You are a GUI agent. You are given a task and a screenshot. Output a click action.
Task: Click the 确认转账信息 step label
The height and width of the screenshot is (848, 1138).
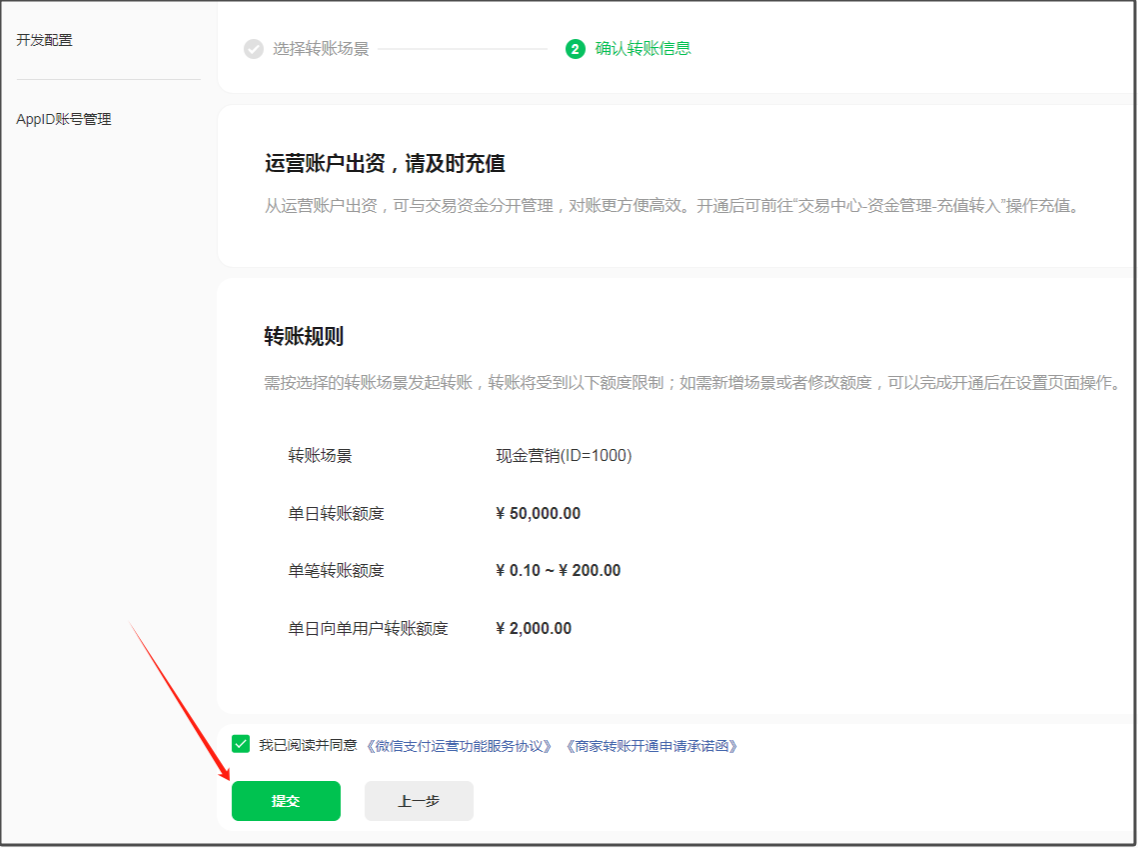(x=643, y=49)
